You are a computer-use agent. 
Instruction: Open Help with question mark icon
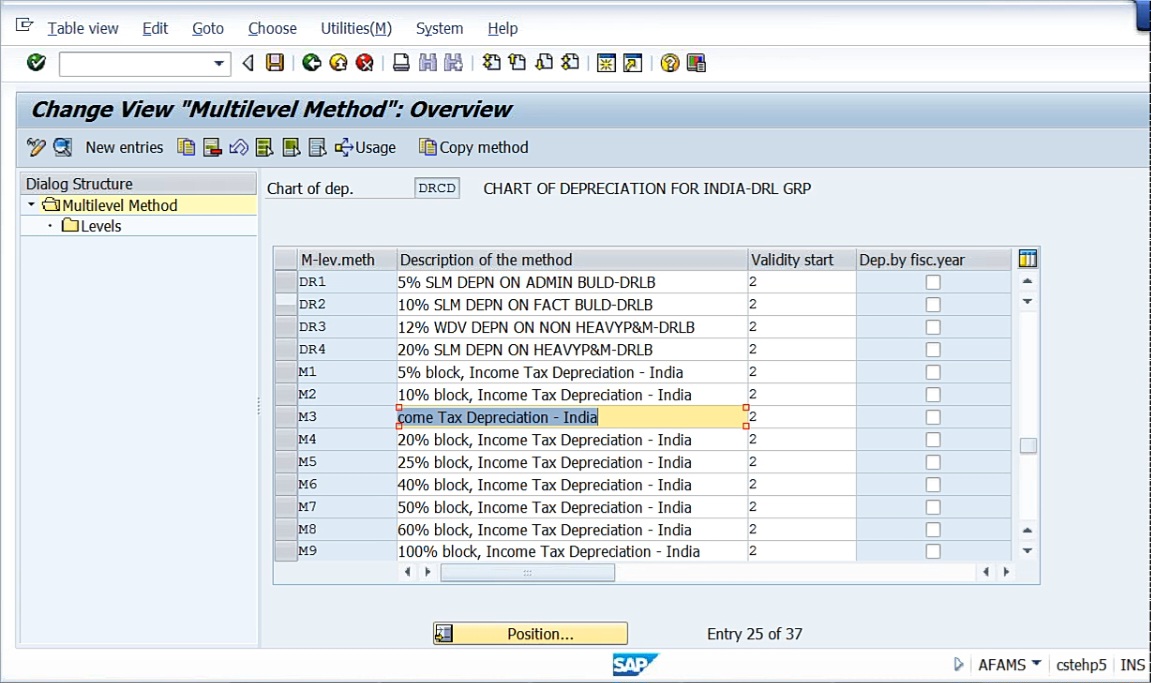669,63
